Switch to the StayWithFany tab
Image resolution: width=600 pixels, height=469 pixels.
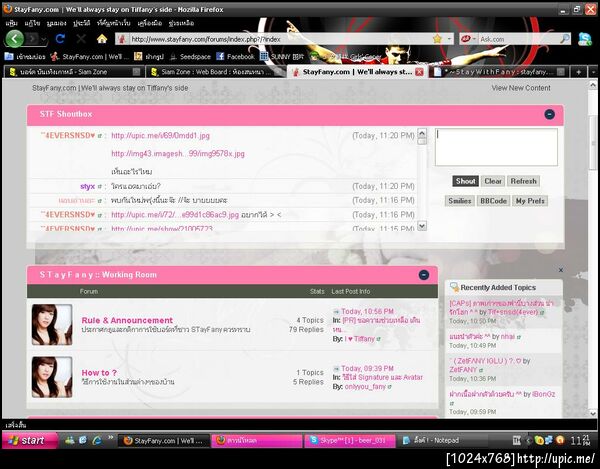tap(499, 72)
